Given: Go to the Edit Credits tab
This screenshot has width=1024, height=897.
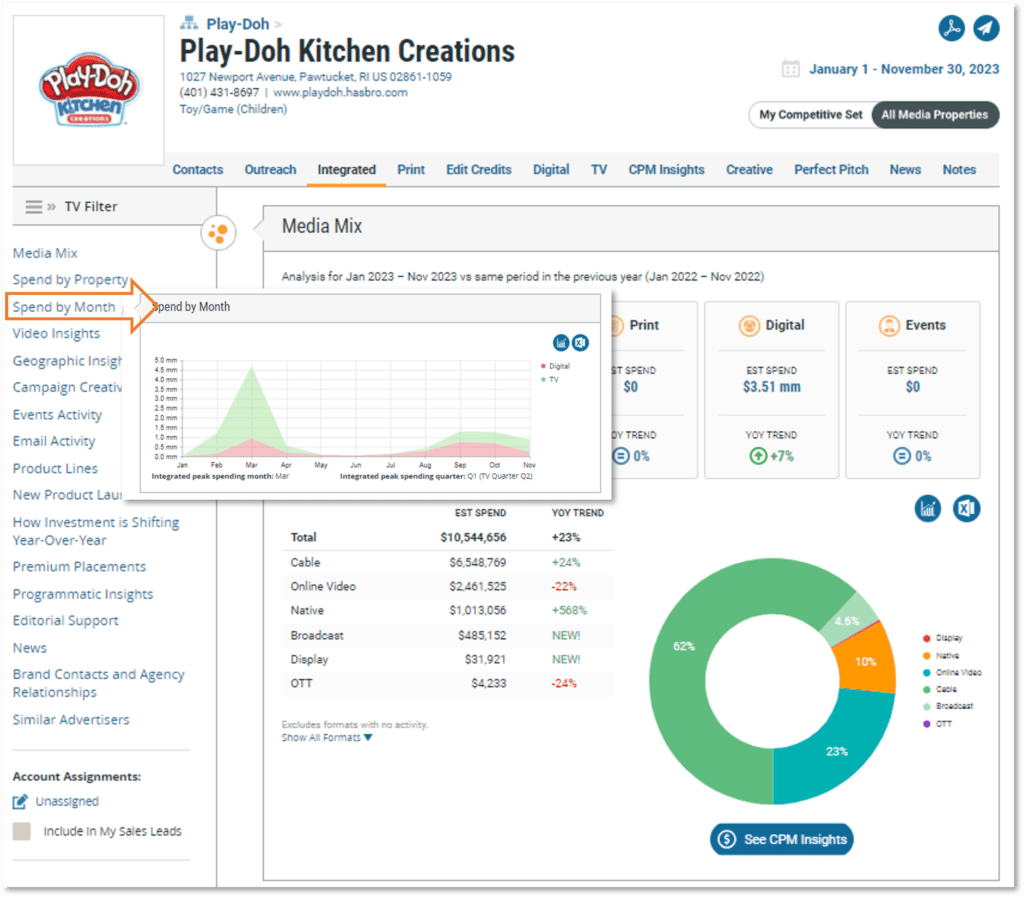Looking at the screenshot, I should 479,170.
